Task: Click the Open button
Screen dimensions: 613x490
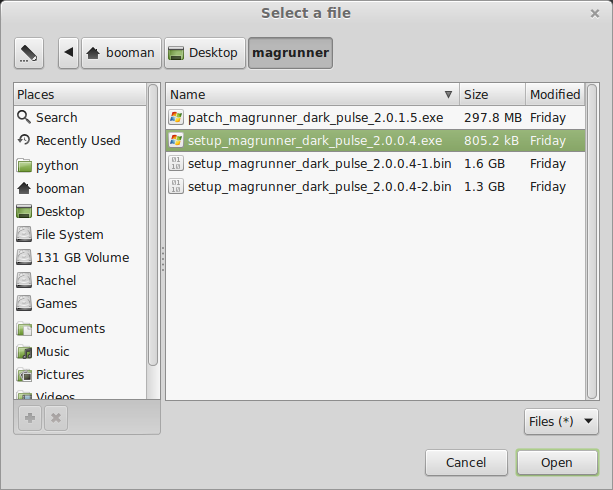Action: point(557,463)
